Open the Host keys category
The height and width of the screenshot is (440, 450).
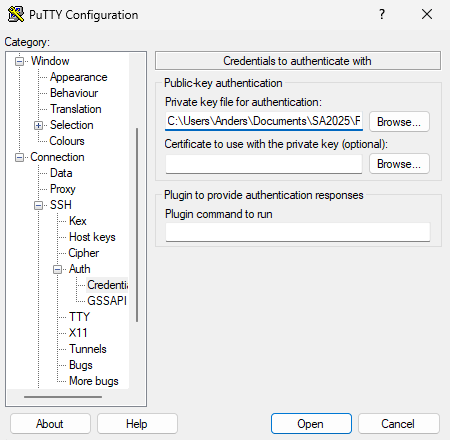coord(92,237)
